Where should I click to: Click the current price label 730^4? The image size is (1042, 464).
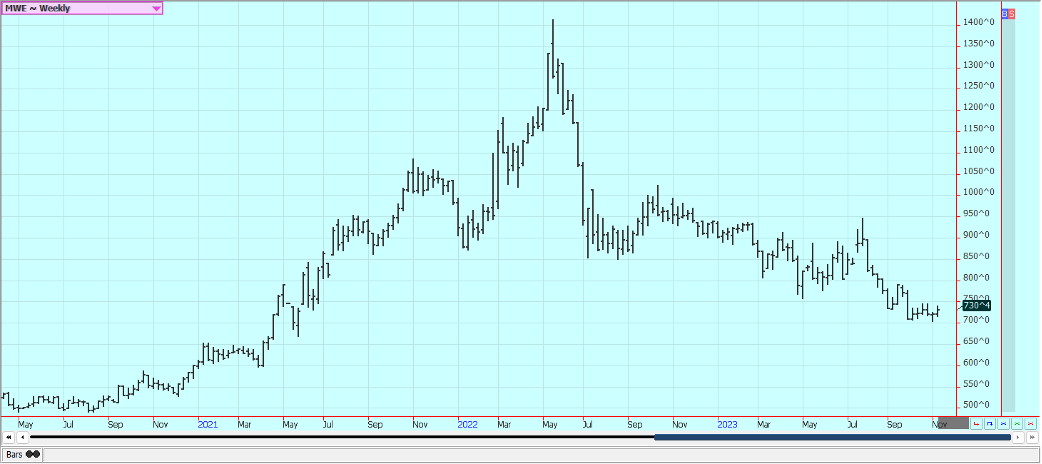coord(976,305)
